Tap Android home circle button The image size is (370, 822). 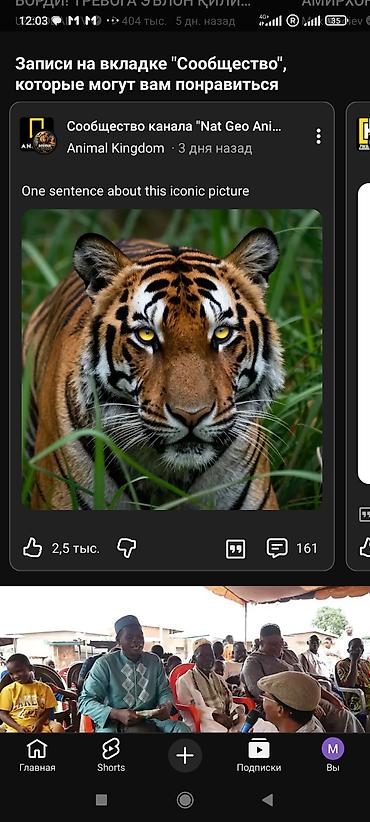pos(185,799)
